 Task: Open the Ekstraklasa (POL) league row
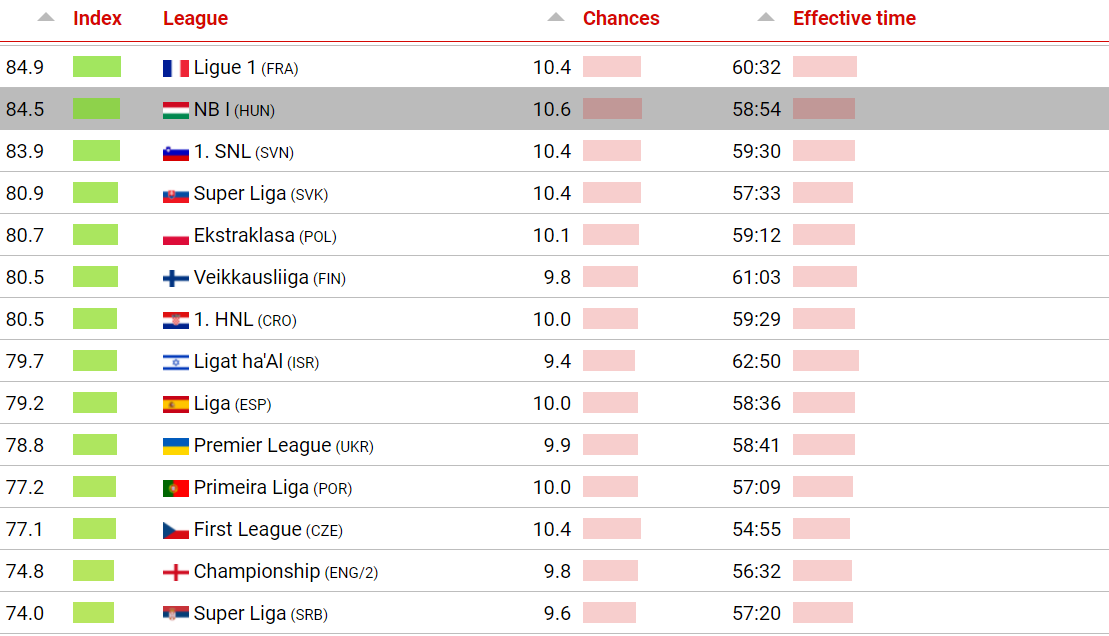click(x=554, y=235)
